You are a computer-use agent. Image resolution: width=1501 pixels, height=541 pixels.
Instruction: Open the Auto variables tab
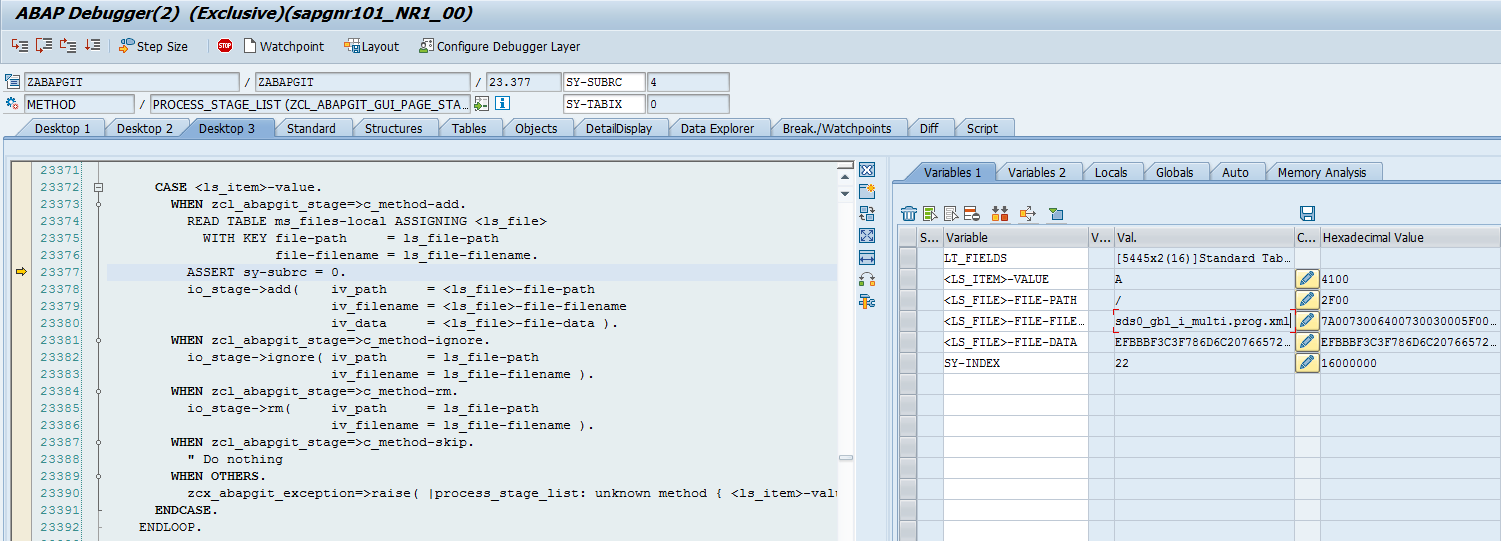[x=1235, y=172]
